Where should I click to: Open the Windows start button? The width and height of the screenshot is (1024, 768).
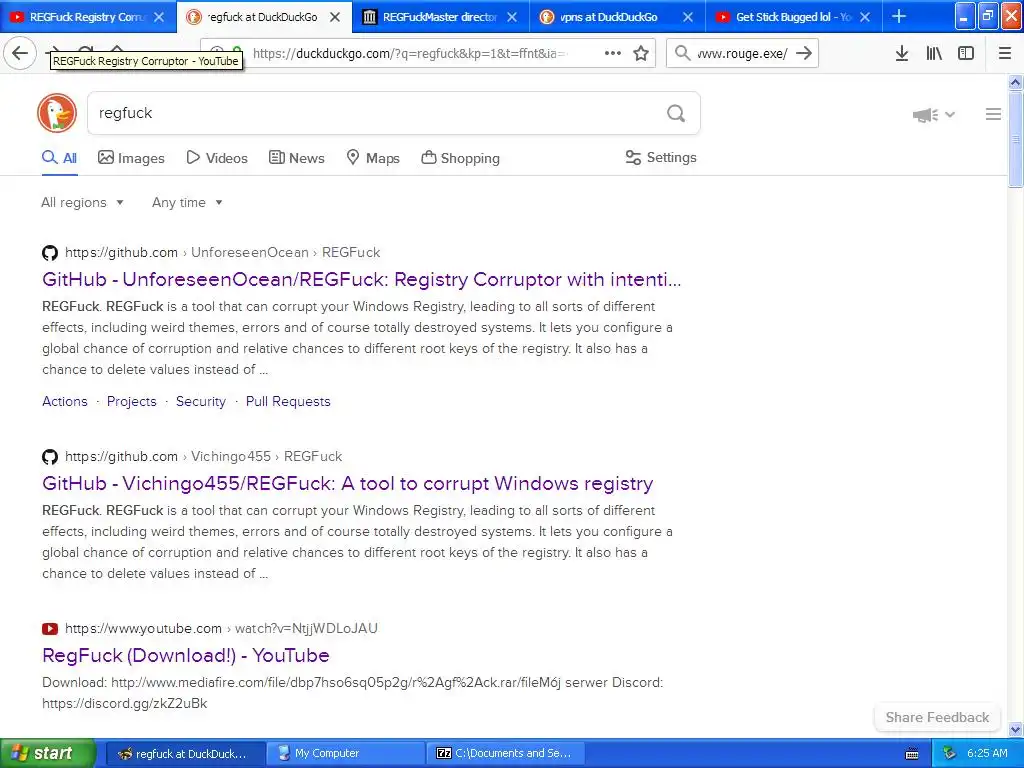coord(48,754)
